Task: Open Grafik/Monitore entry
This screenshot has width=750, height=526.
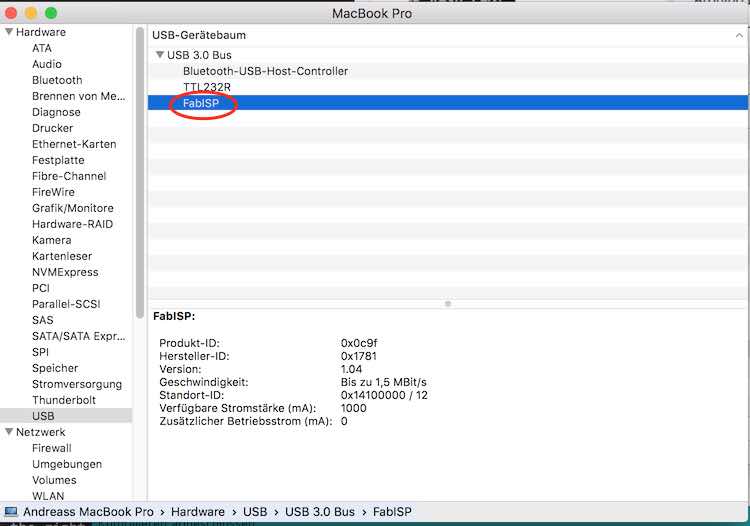Action: [x=73, y=208]
